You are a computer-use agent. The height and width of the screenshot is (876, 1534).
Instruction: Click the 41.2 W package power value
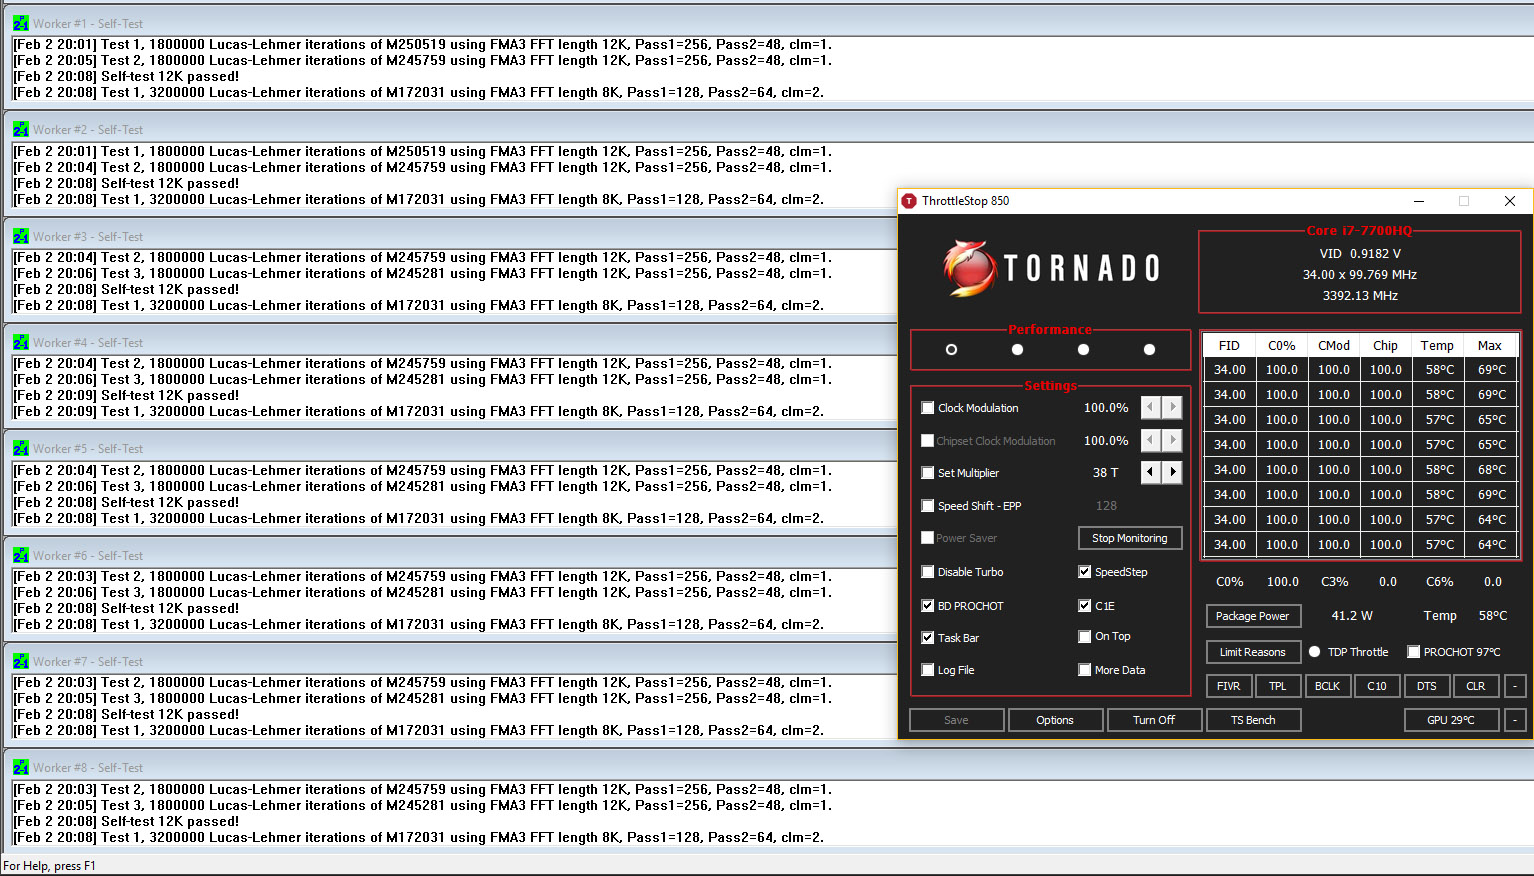click(x=1352, y=616)
